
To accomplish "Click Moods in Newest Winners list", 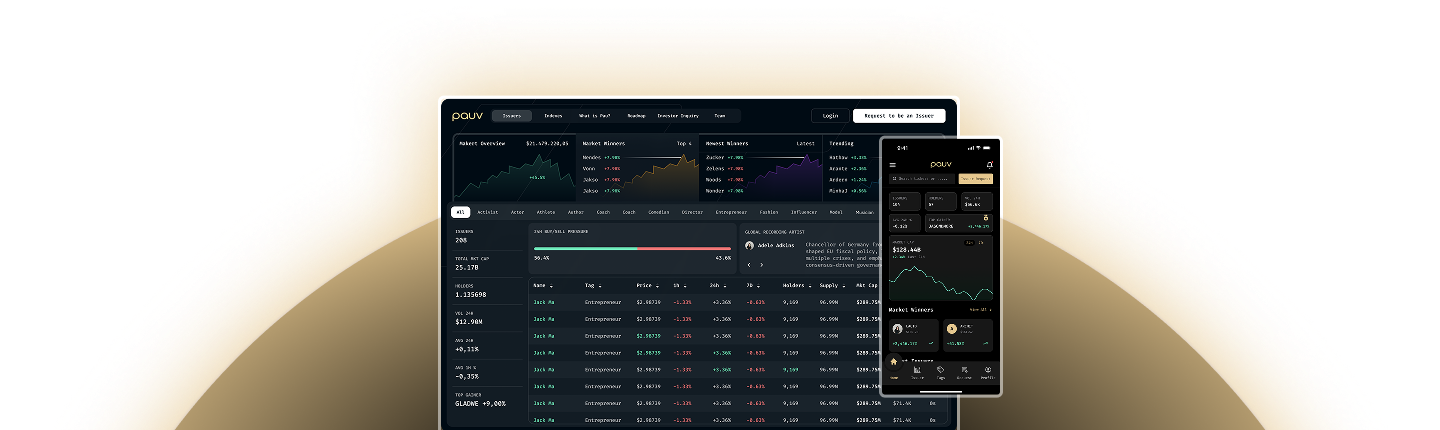I will [x=714, y=179].
